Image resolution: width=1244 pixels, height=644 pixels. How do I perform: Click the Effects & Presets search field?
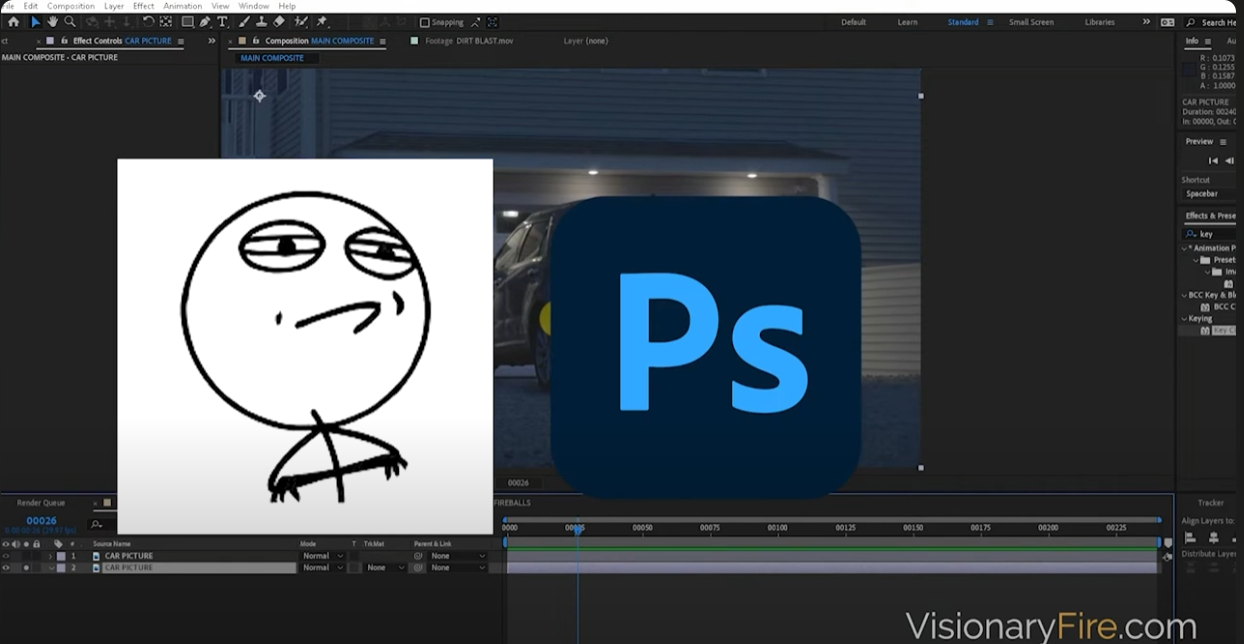pos(1210,234)
